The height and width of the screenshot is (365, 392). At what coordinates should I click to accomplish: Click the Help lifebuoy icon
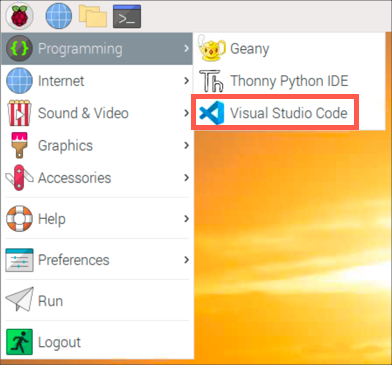coord(19,219)
